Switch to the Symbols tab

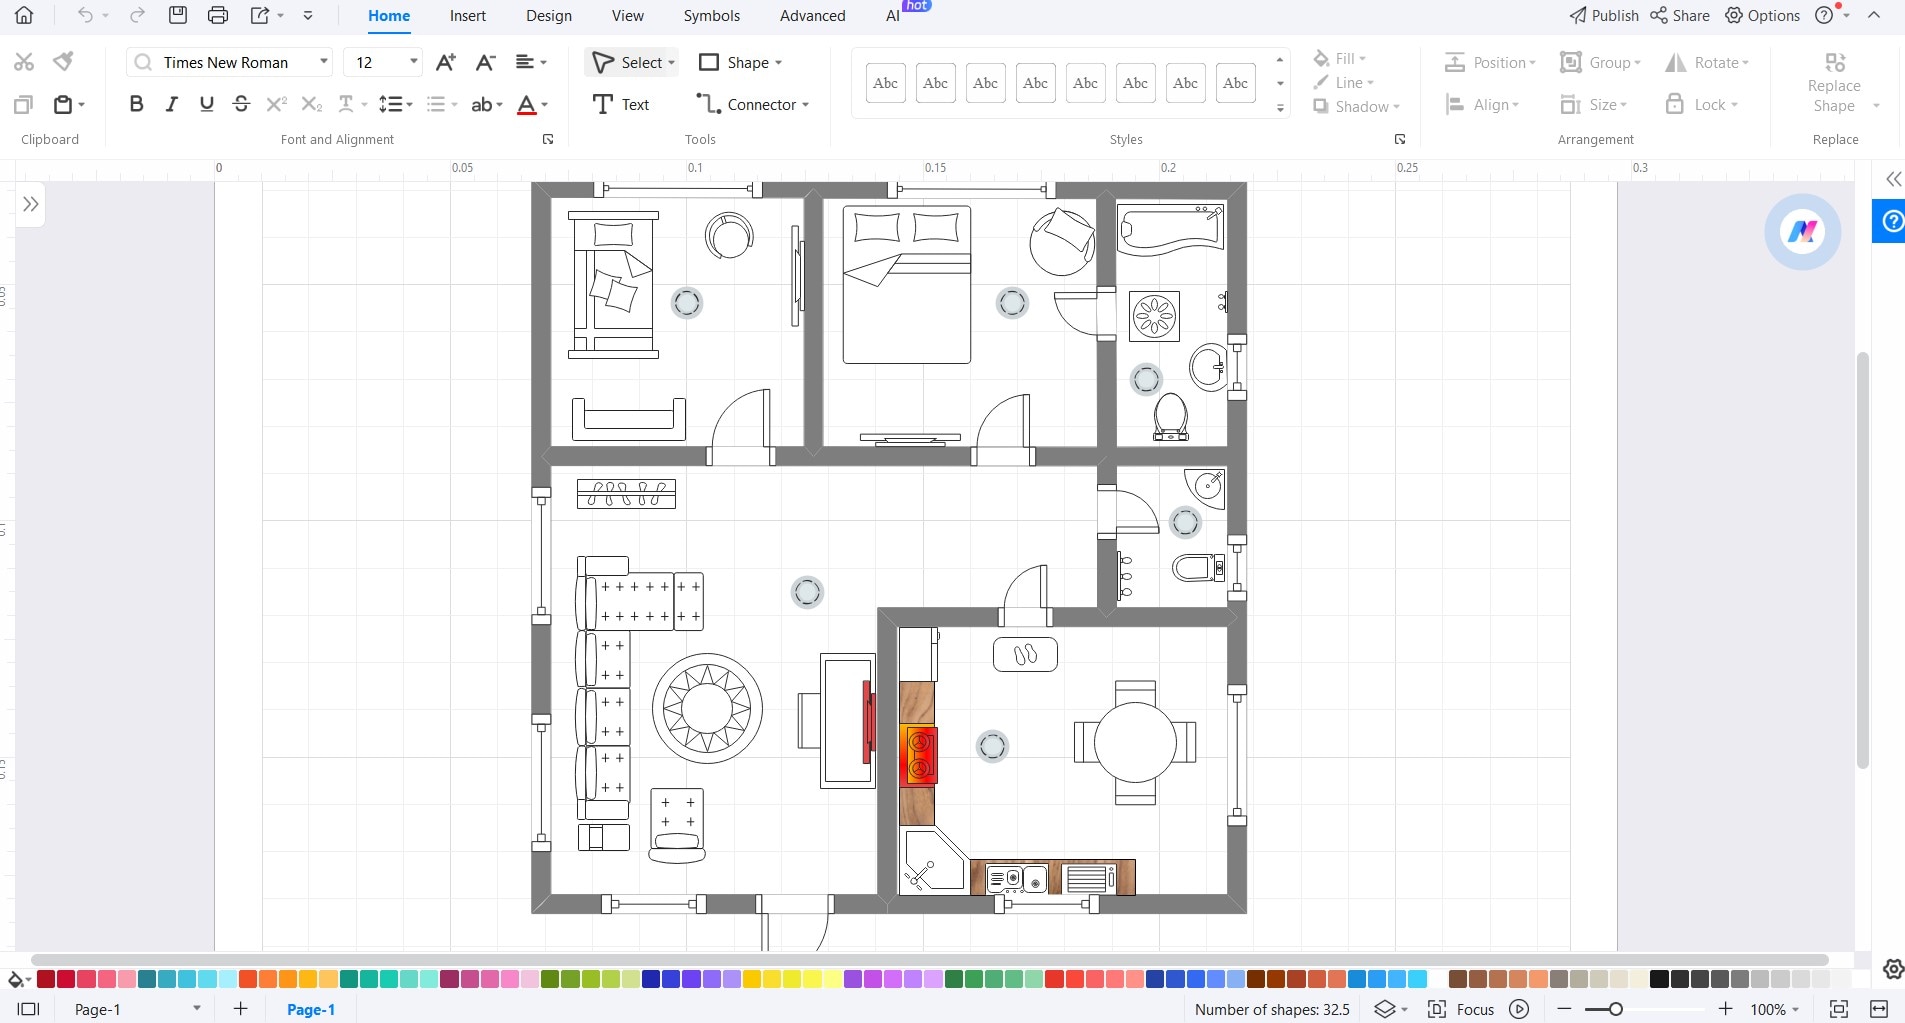point(712,16)
